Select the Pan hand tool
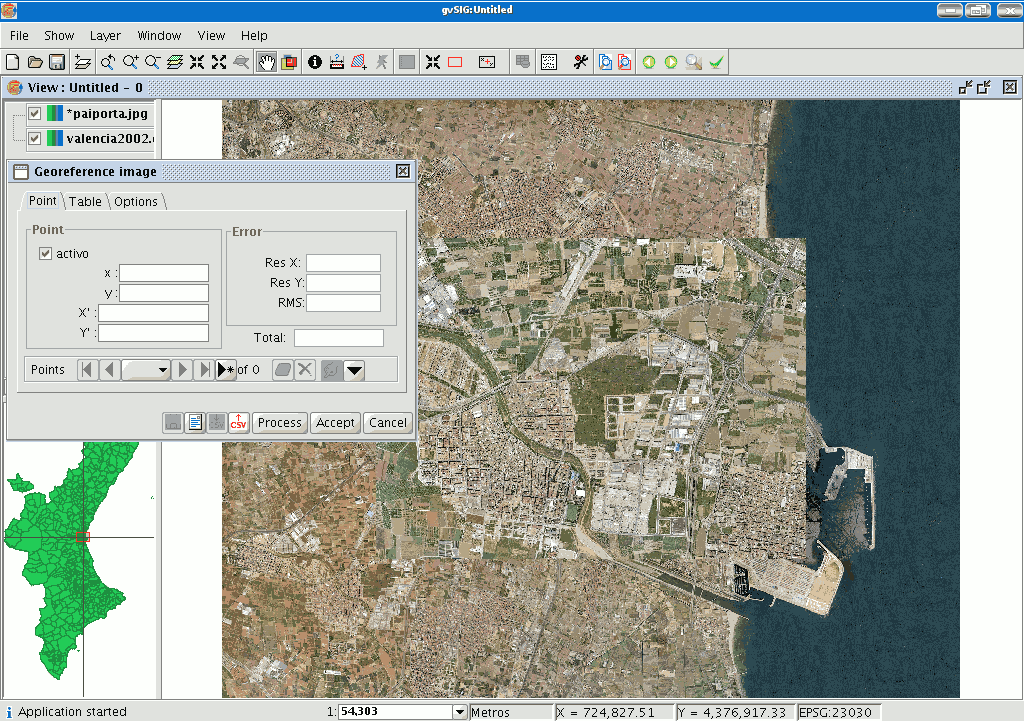 (x=266, y=62)
